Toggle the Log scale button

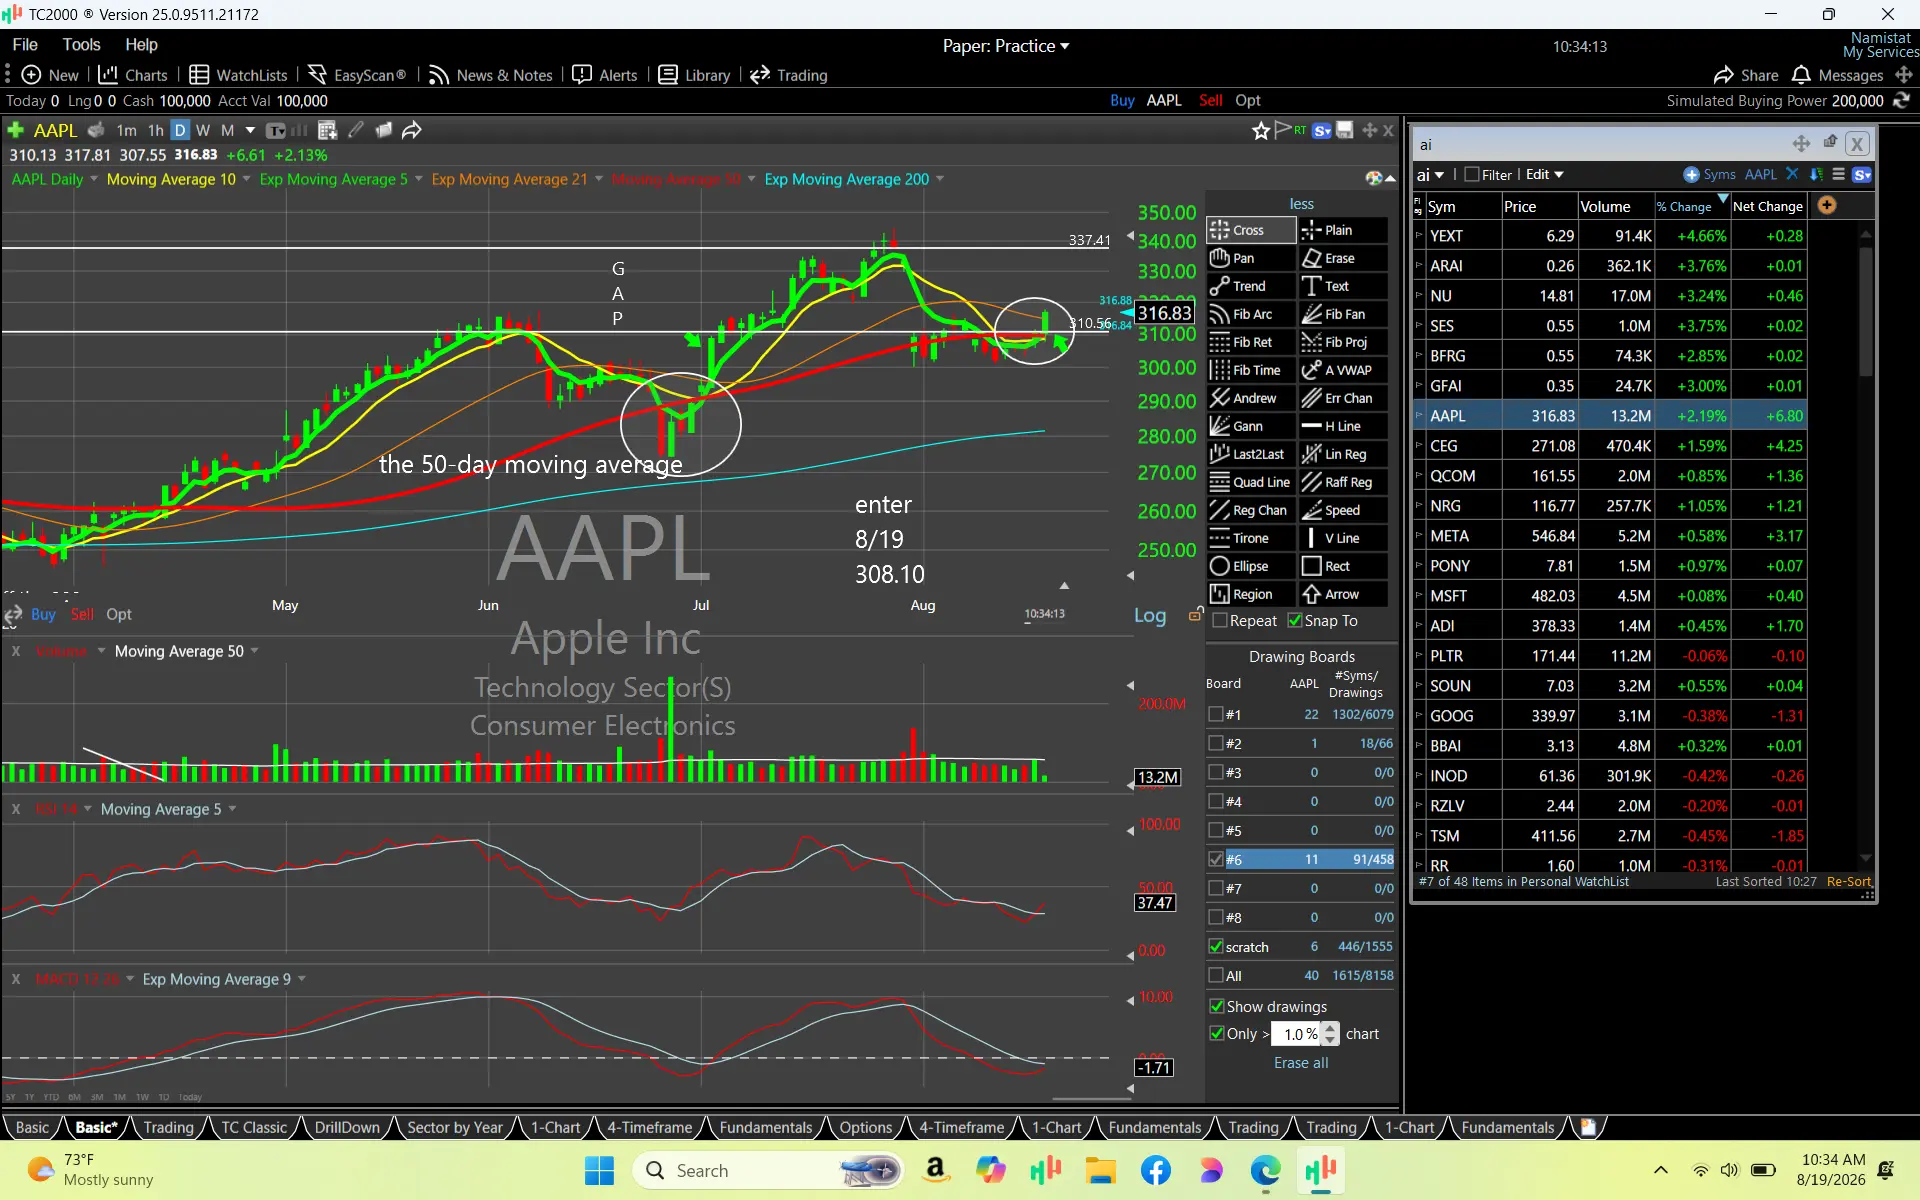(1150, 615)
